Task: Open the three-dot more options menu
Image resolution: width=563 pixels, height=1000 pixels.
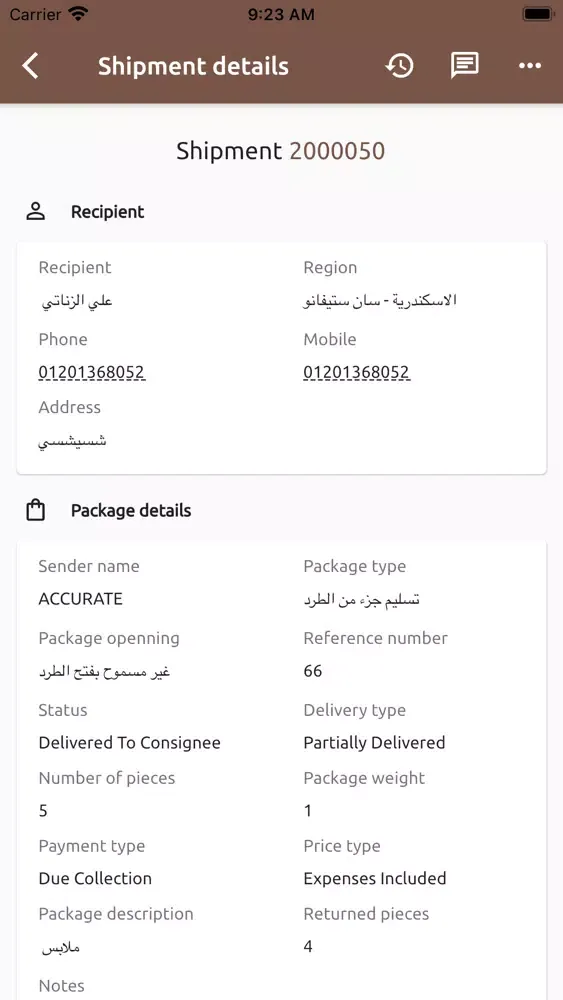Action: click(x=530, y=66)
